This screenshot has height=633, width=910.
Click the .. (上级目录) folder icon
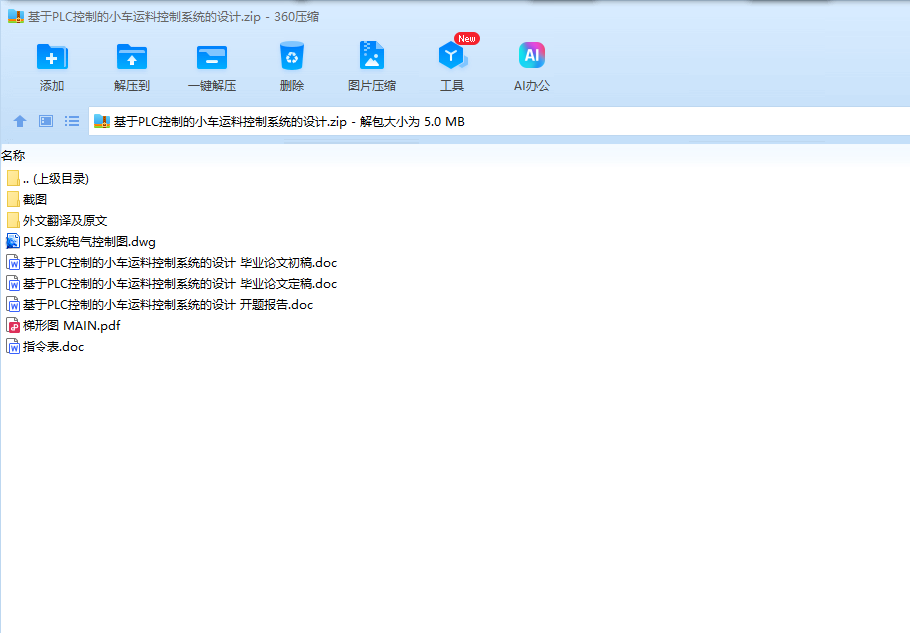[x=13, y=178]
